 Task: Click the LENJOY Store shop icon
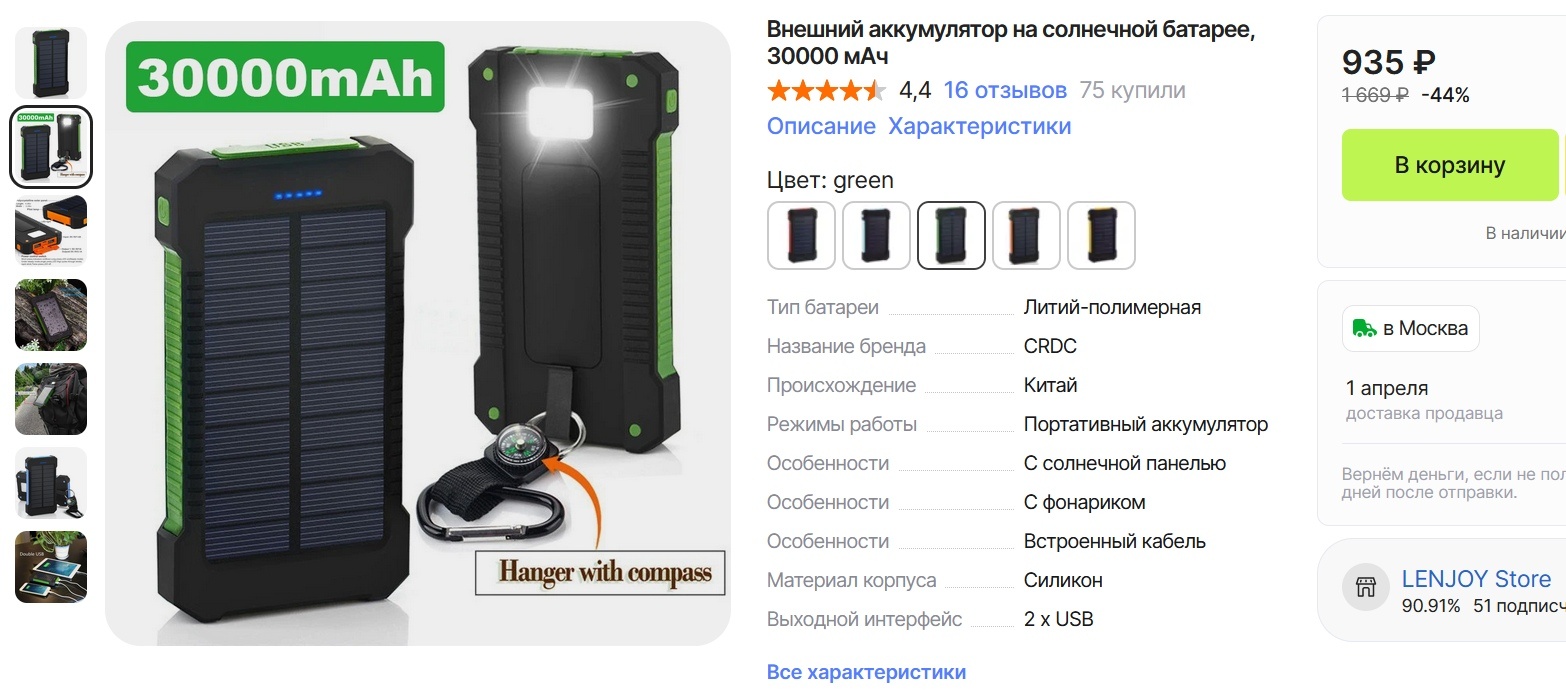point(1365,588)
